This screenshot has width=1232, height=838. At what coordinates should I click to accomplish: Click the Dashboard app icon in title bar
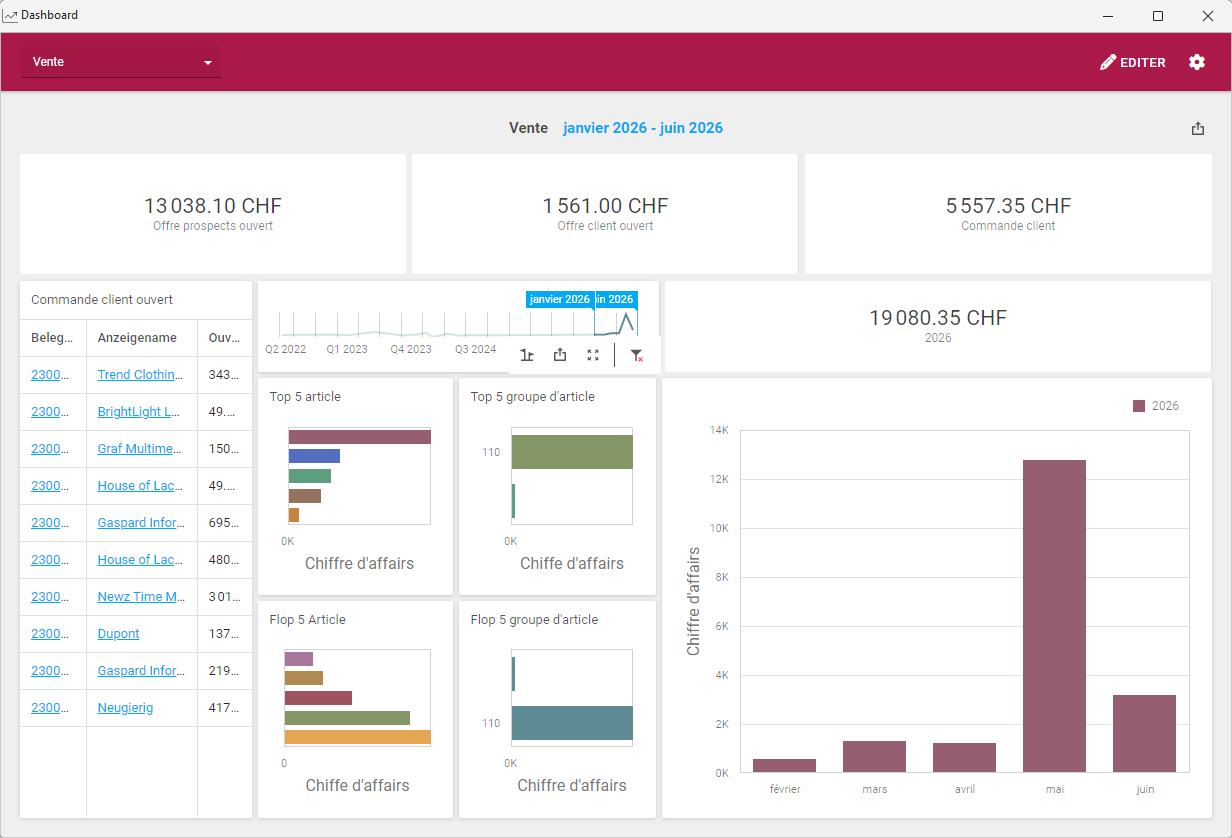pyautogui.click(x=10, y=15)
